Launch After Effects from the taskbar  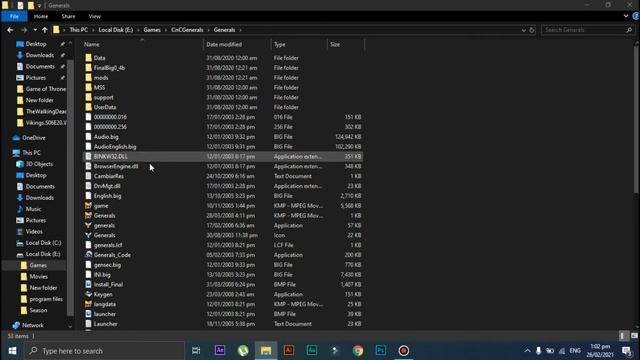coord(220,351)
